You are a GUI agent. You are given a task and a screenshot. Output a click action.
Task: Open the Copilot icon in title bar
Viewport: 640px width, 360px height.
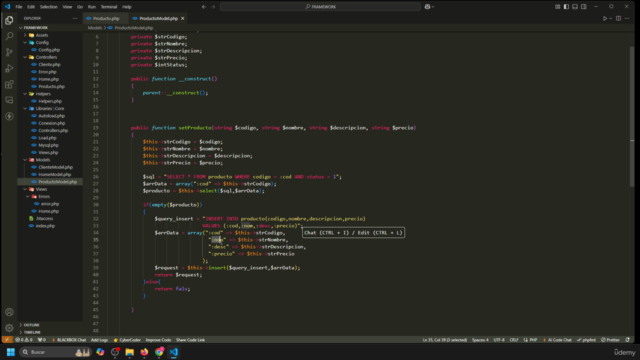[x=427, y=7]
